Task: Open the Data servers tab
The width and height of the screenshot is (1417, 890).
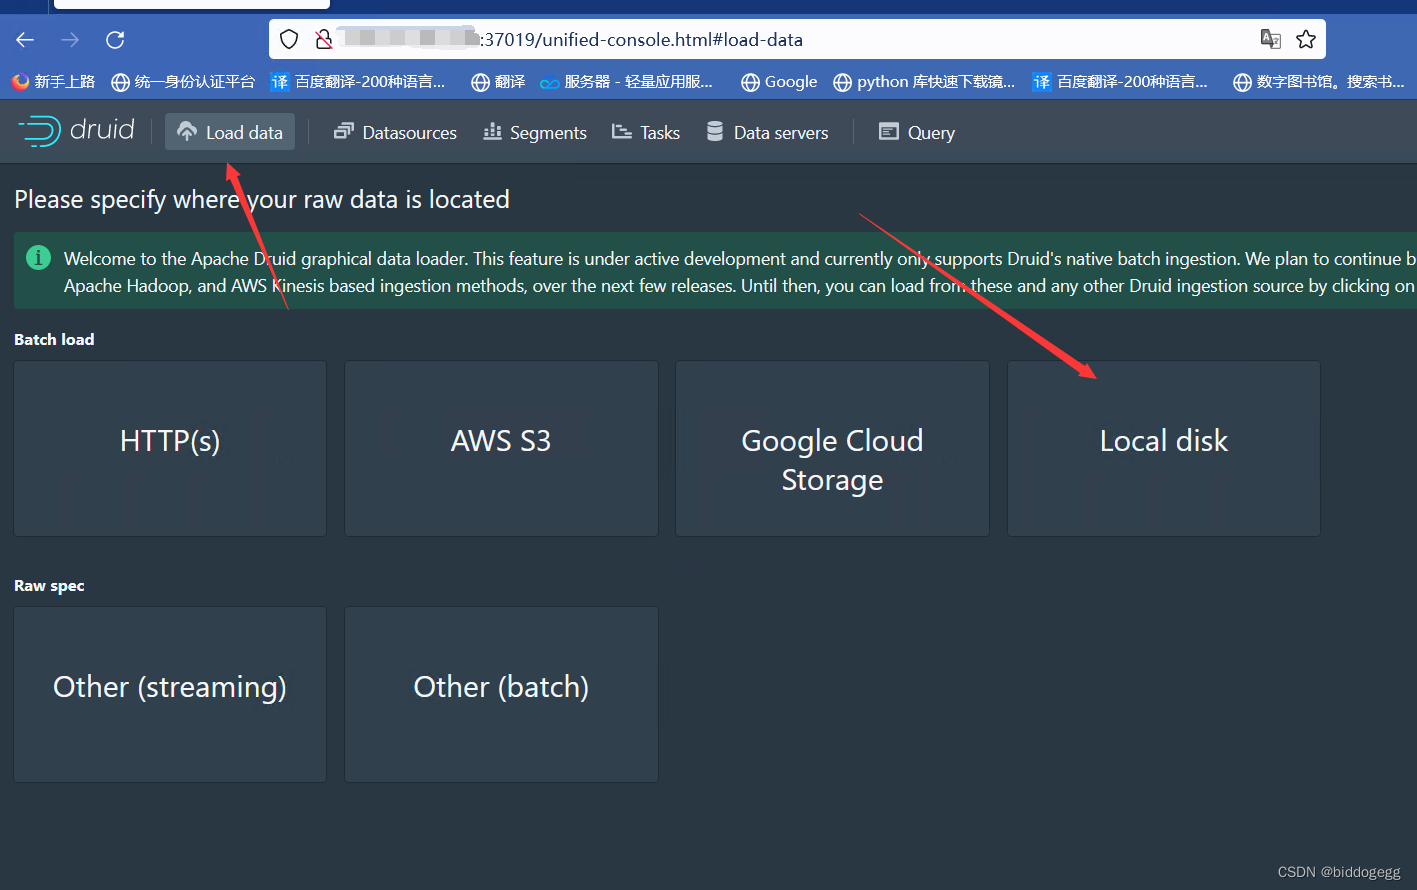Action: (x=767, y=132)
